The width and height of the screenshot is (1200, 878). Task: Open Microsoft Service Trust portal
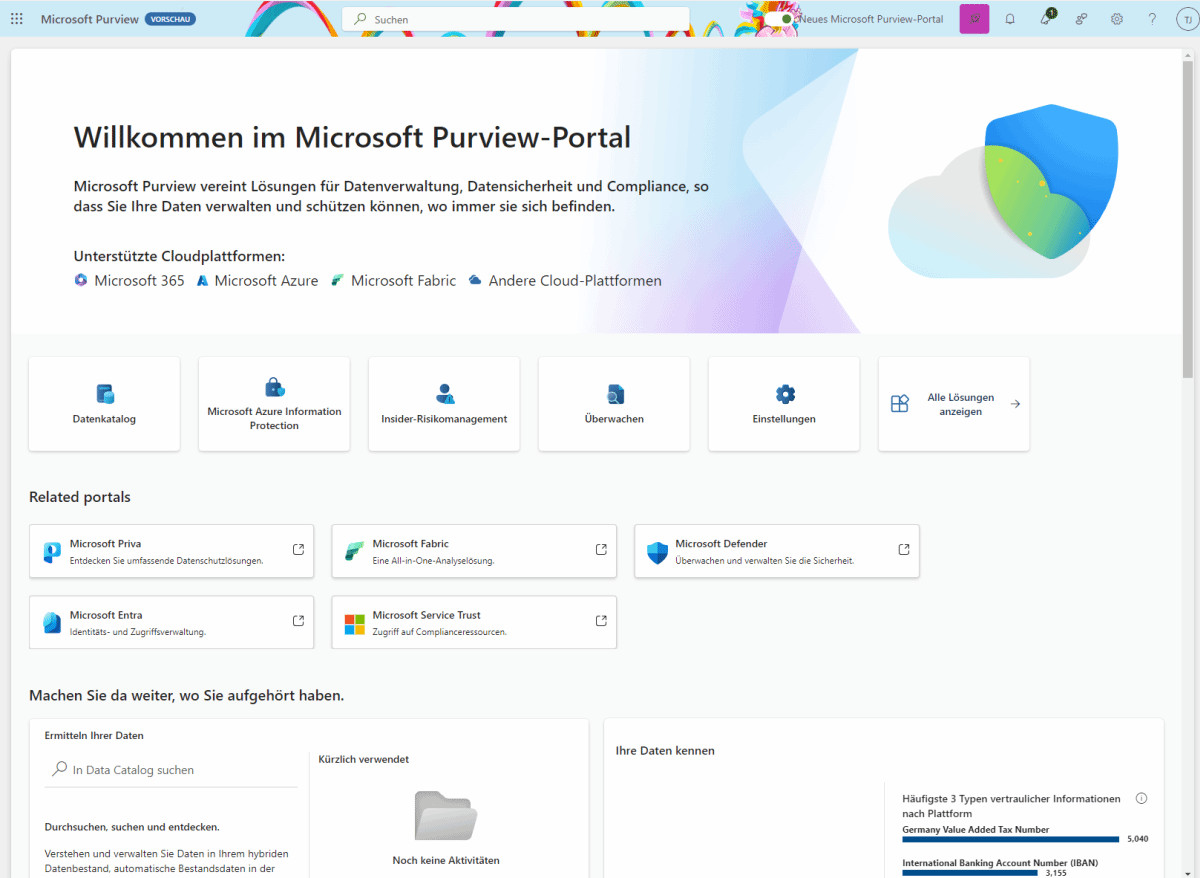[473, 622]
